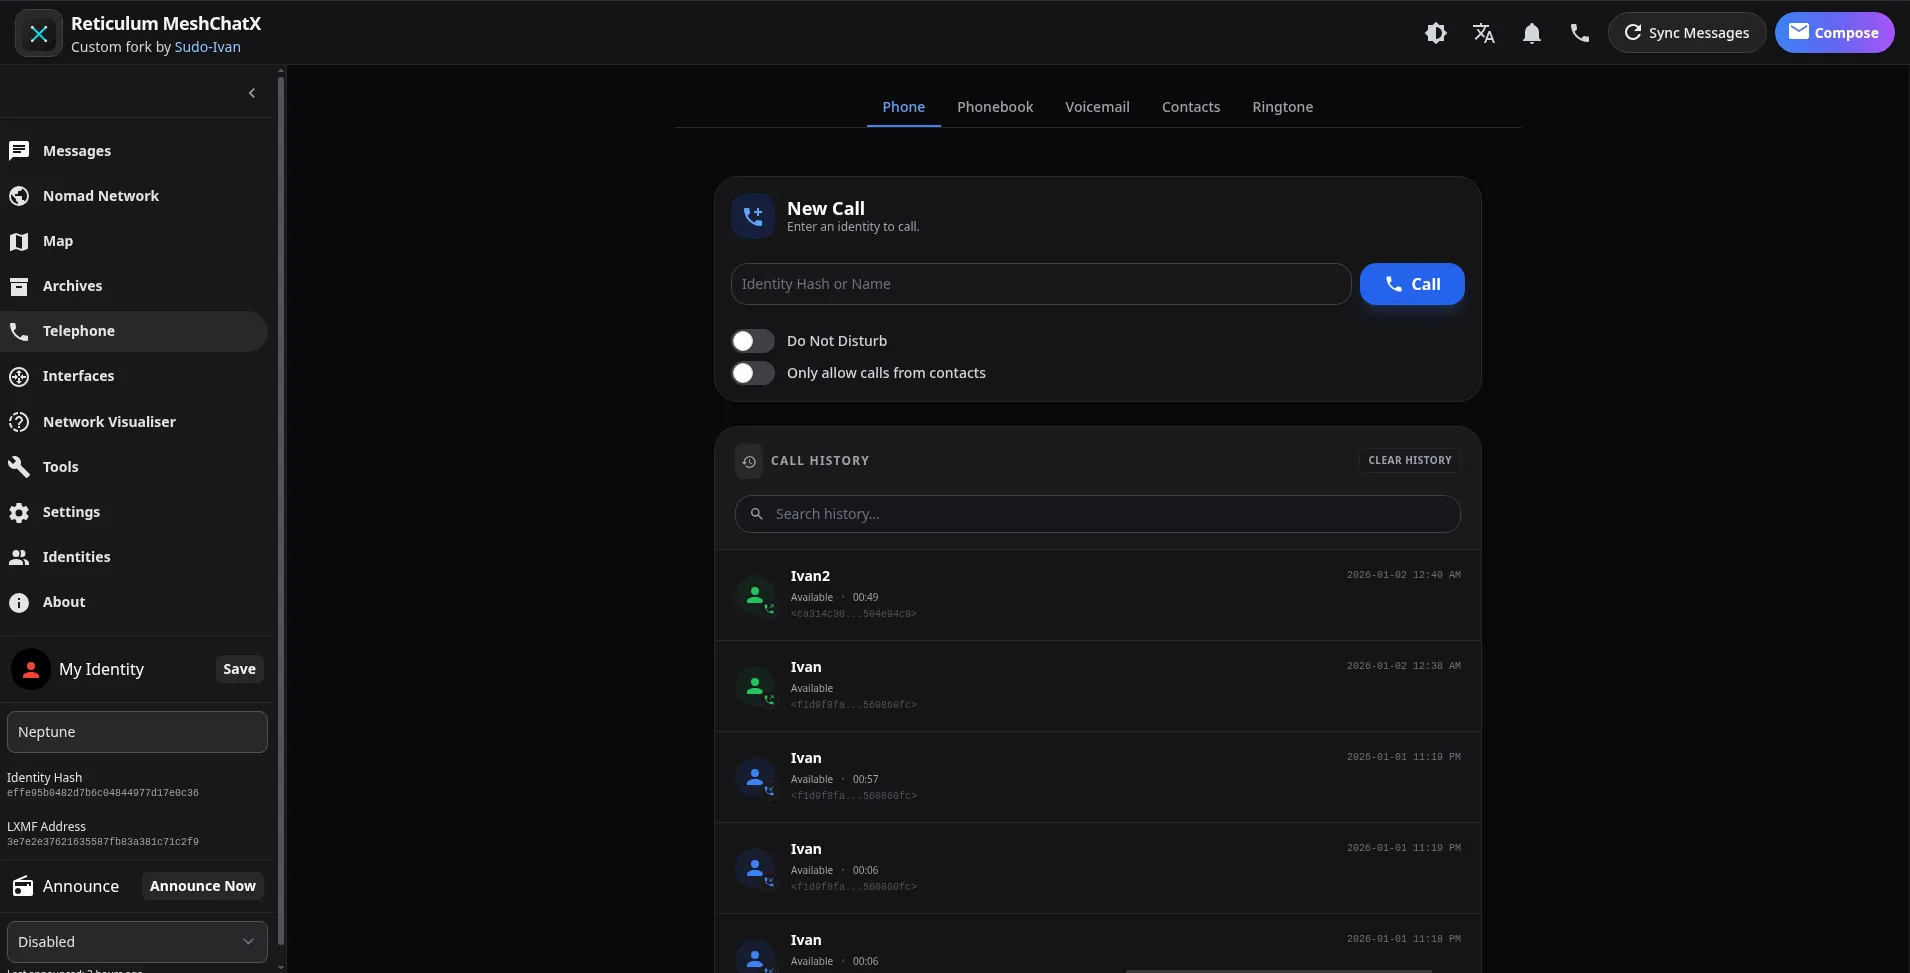The height and width of the screenshot is (973, 1910).
Task: Open the Announce interval Disabled dropdown
Action: 137,942
